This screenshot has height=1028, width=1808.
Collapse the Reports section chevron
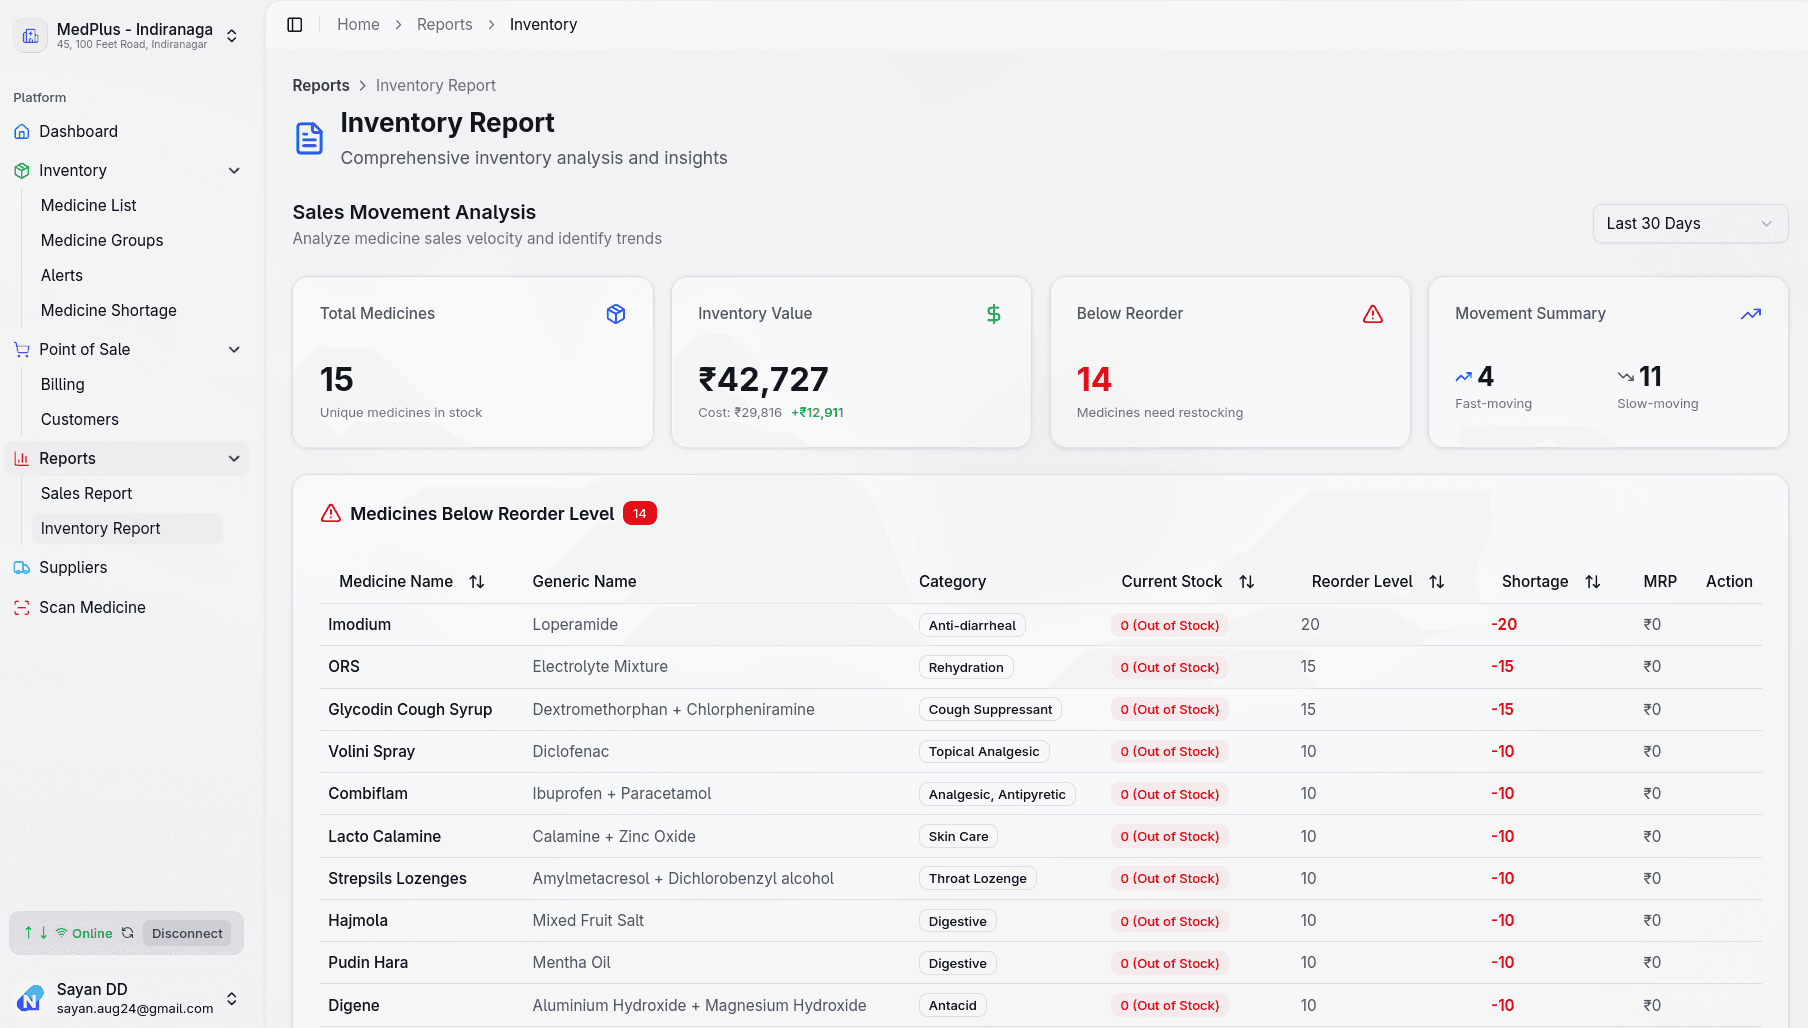pyautogui.click(x=234, y=459)
